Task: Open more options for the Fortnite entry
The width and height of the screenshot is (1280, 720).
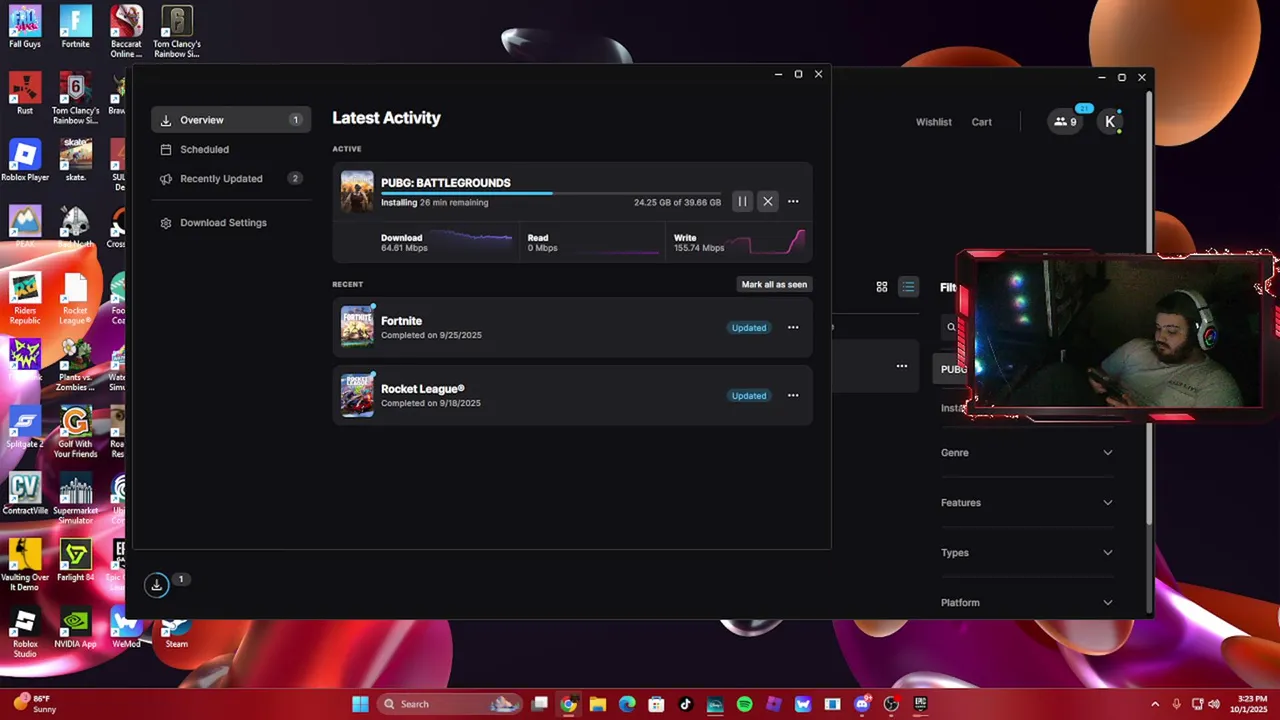Action: point(793,328)
